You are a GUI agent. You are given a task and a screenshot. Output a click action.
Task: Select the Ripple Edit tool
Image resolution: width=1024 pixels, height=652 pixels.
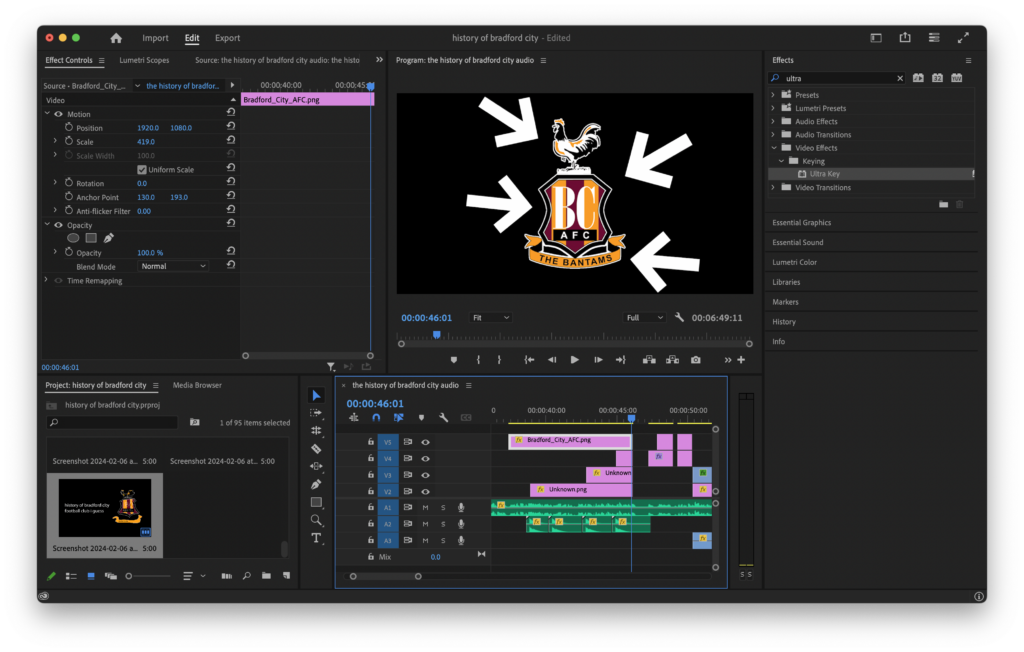[316, 431]
